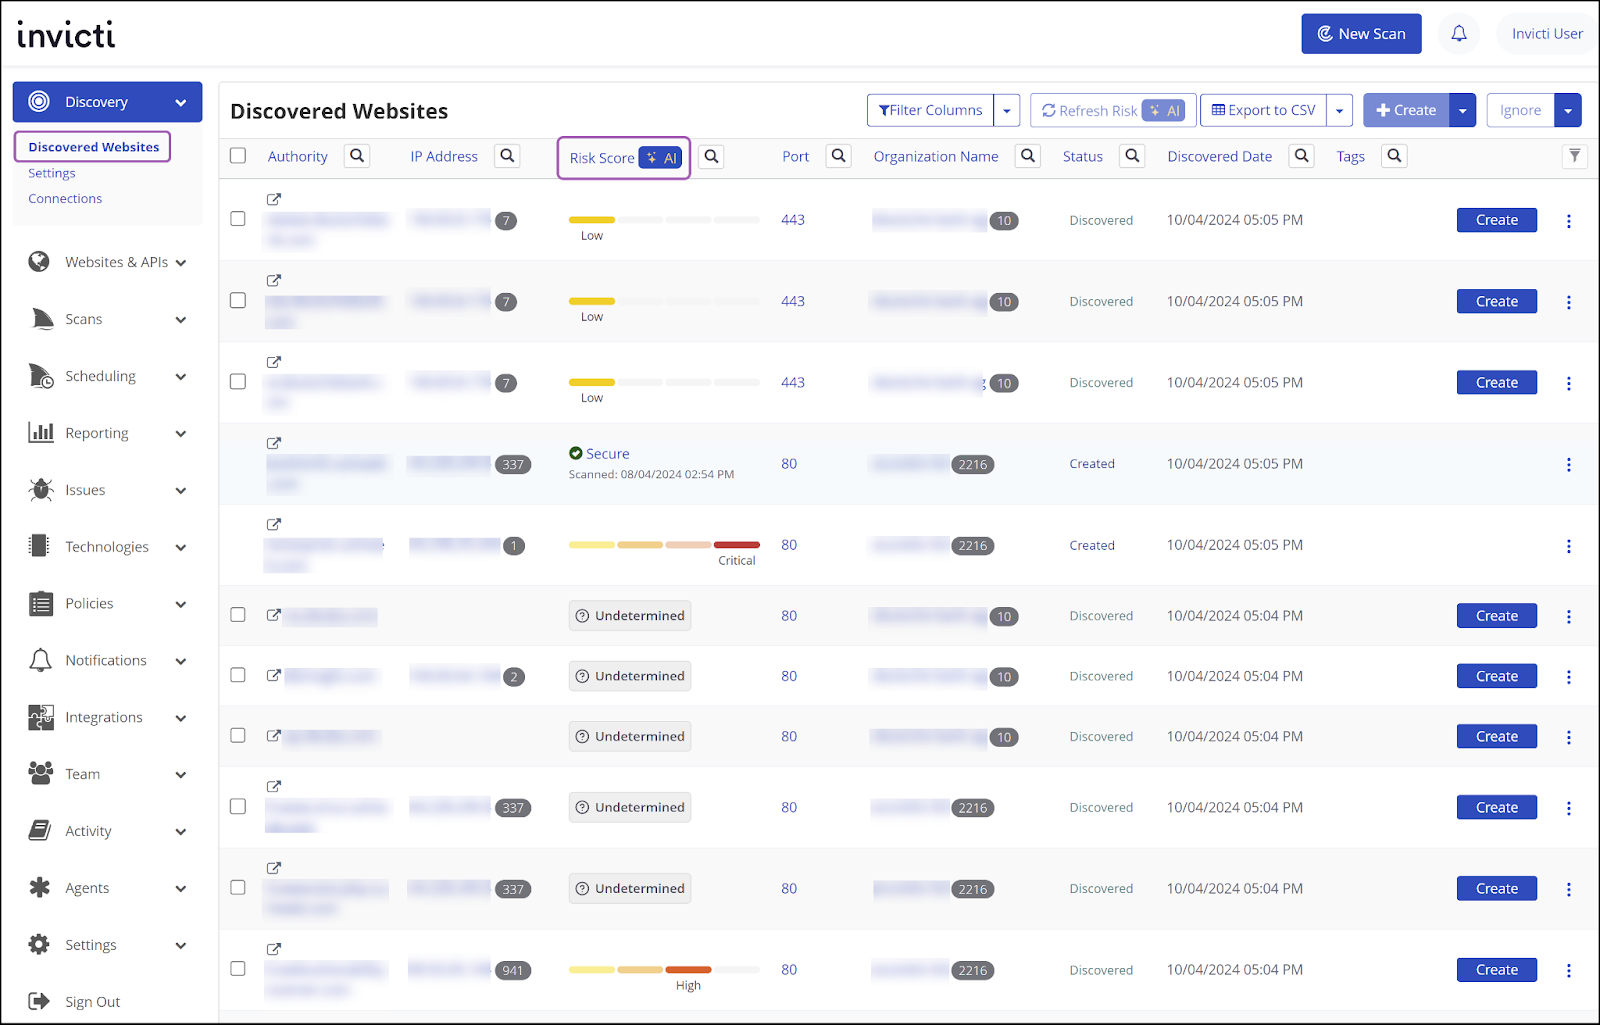Screen dimensions: 1600x1025
Task: Open the Export to CSV dropdown arrow
Action: (x=1339, y=110)
